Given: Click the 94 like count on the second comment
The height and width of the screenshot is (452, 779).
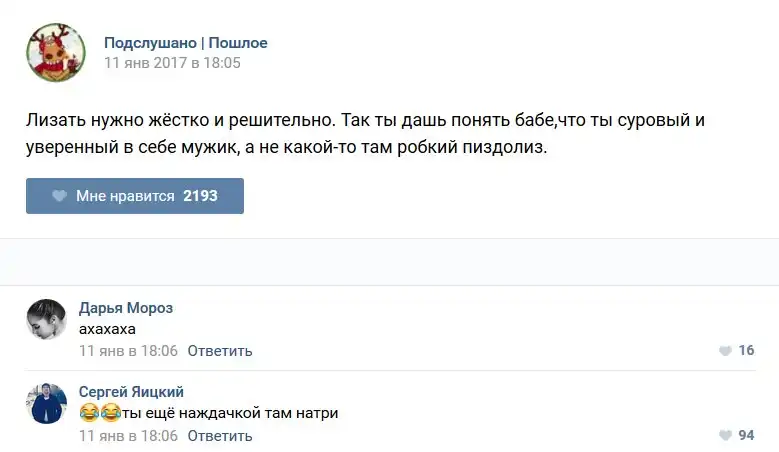Looking at the screenshot, I should tap(746, 436).
